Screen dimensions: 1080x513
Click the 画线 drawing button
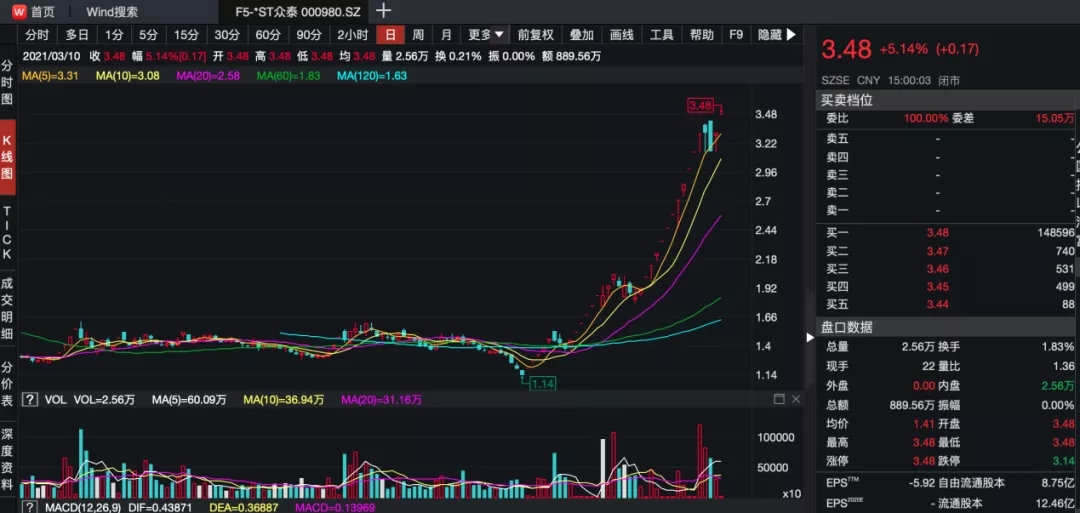tap(622, 34)
